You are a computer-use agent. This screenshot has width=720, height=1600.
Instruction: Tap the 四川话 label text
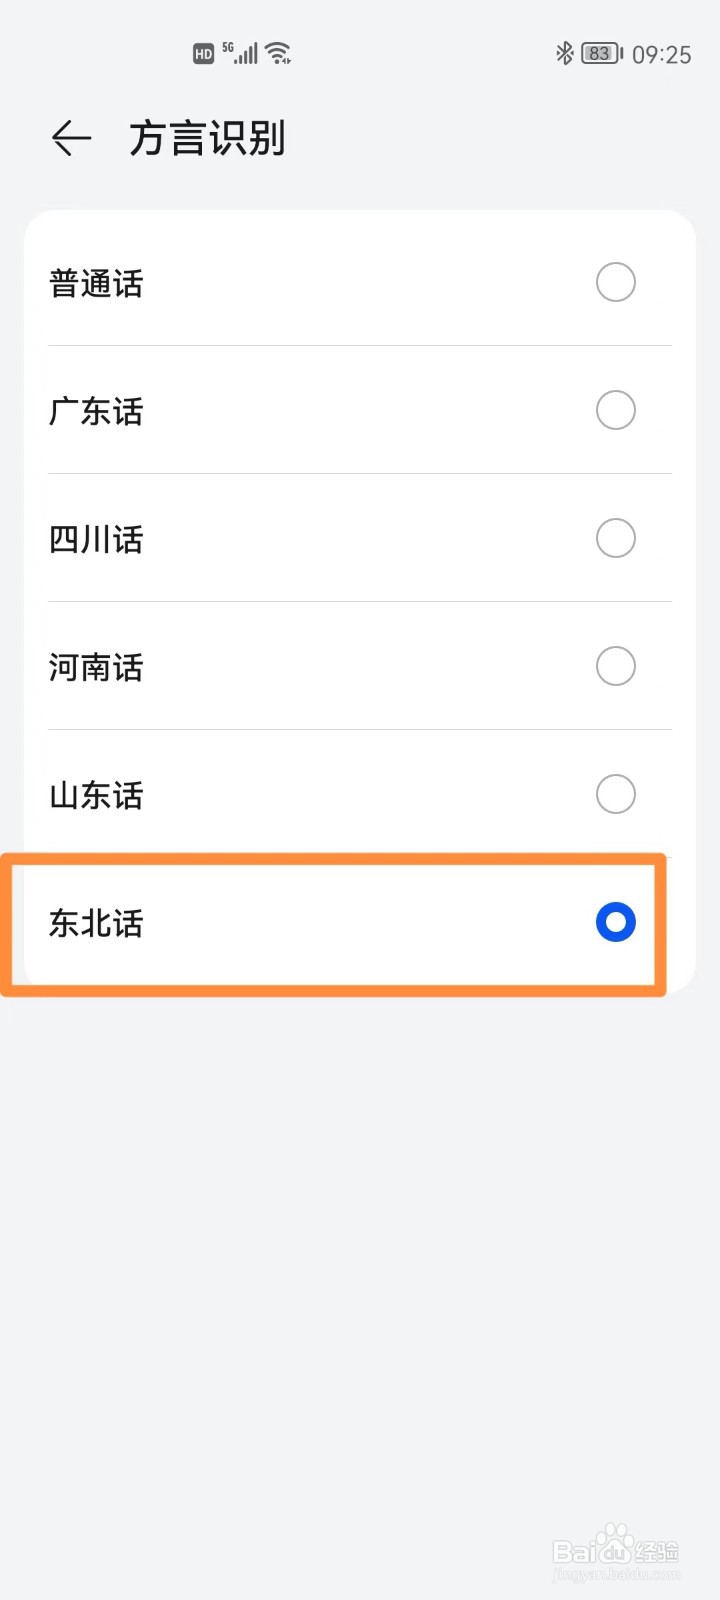tap(96, 540)
